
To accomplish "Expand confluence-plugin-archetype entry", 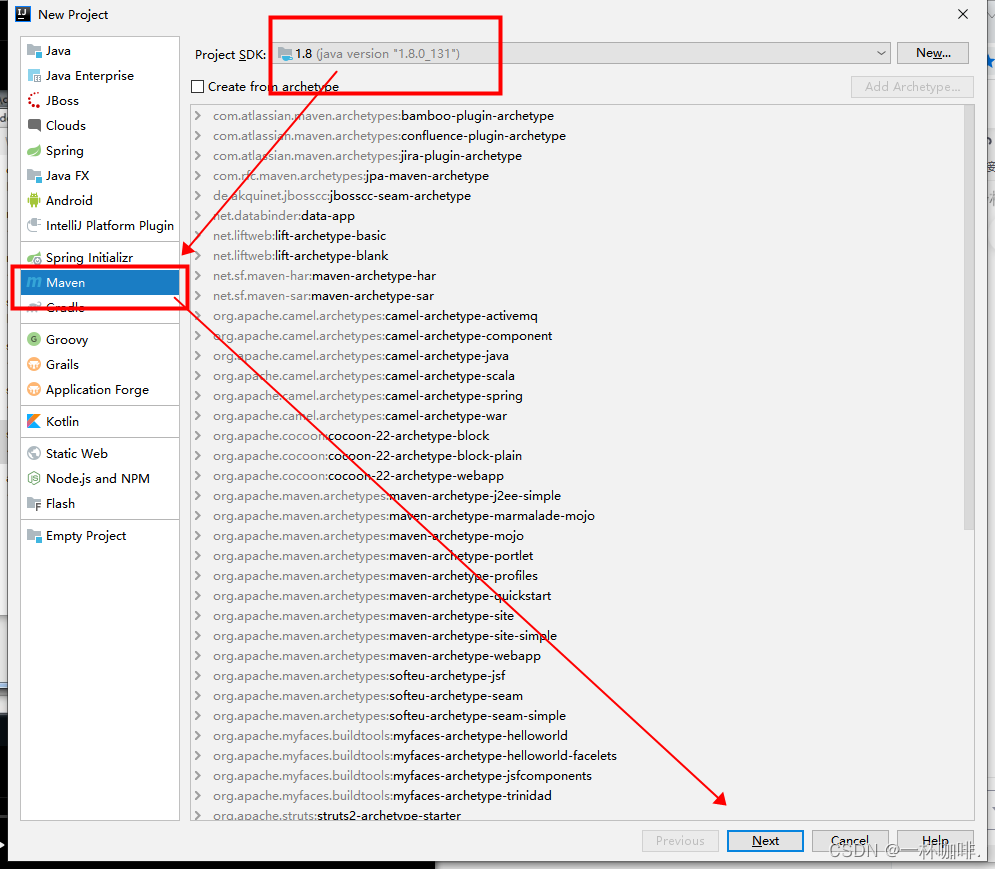I will [x=198, y=135].
